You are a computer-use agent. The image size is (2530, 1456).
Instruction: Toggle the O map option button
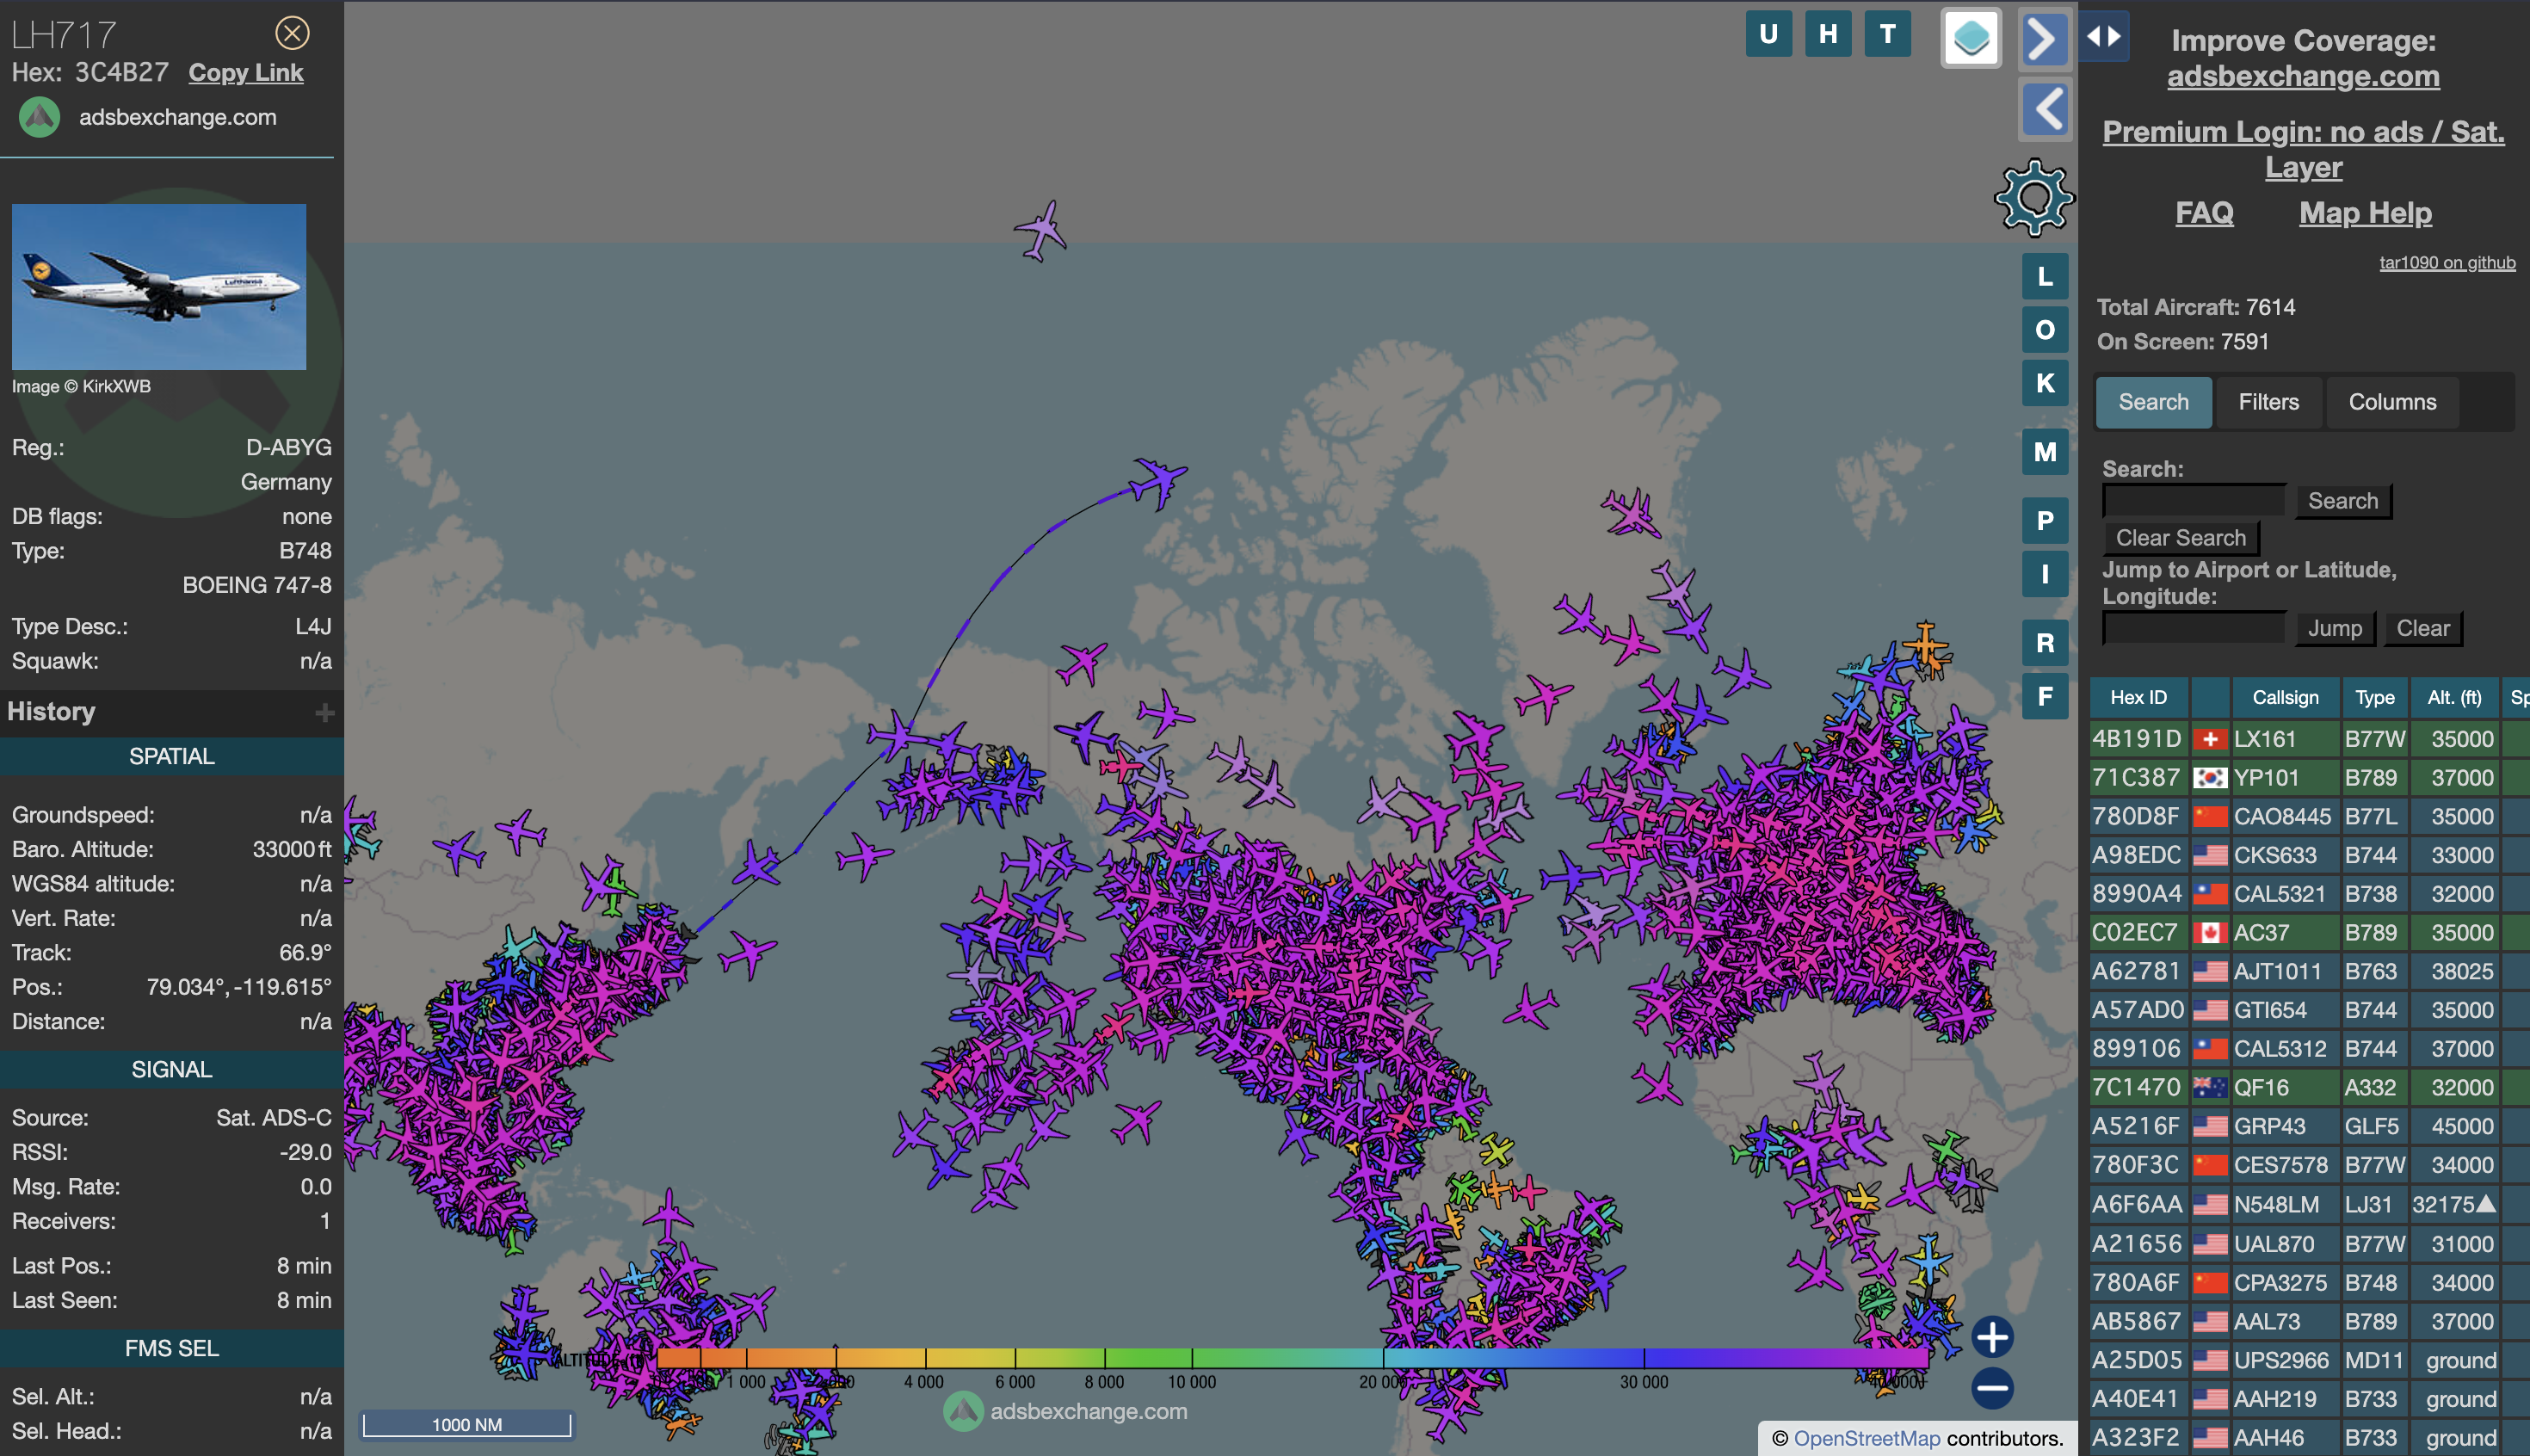pos(2045,330)
